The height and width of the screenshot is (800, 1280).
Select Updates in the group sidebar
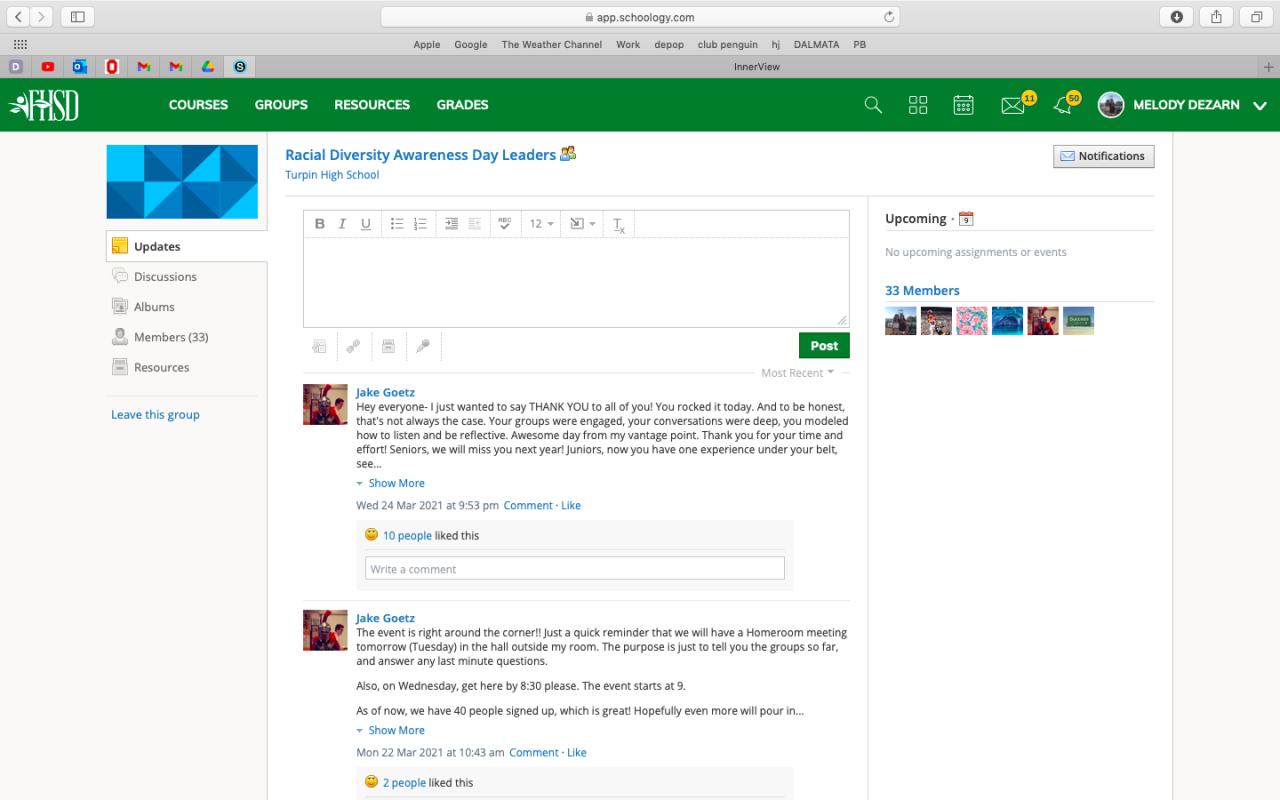click(186, 247)
